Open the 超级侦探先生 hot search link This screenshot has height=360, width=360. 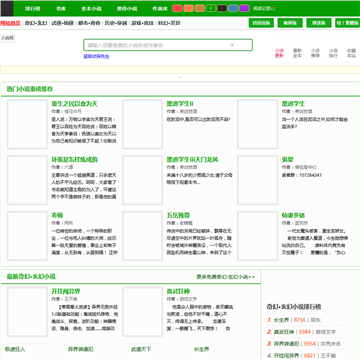pyautogui.click(x=96, y=57)
